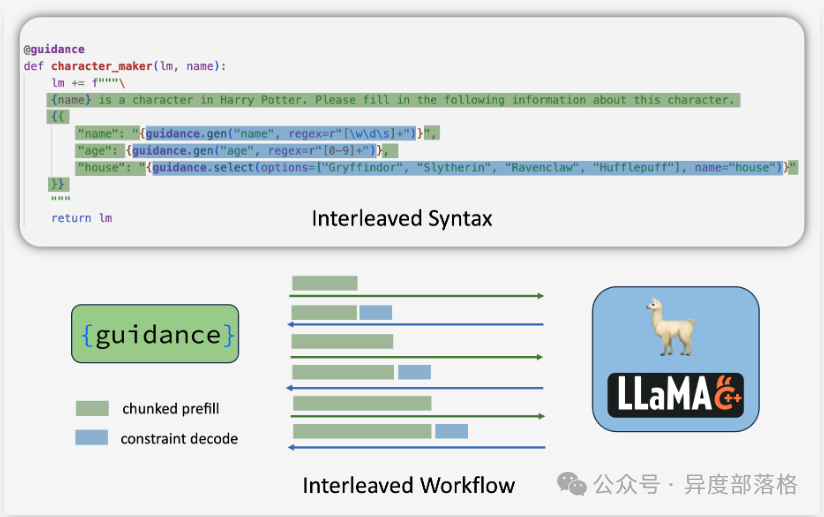824x517 pixels.
Task: Click the blue constraint decode legend swatch
Action: pos(92,438)
